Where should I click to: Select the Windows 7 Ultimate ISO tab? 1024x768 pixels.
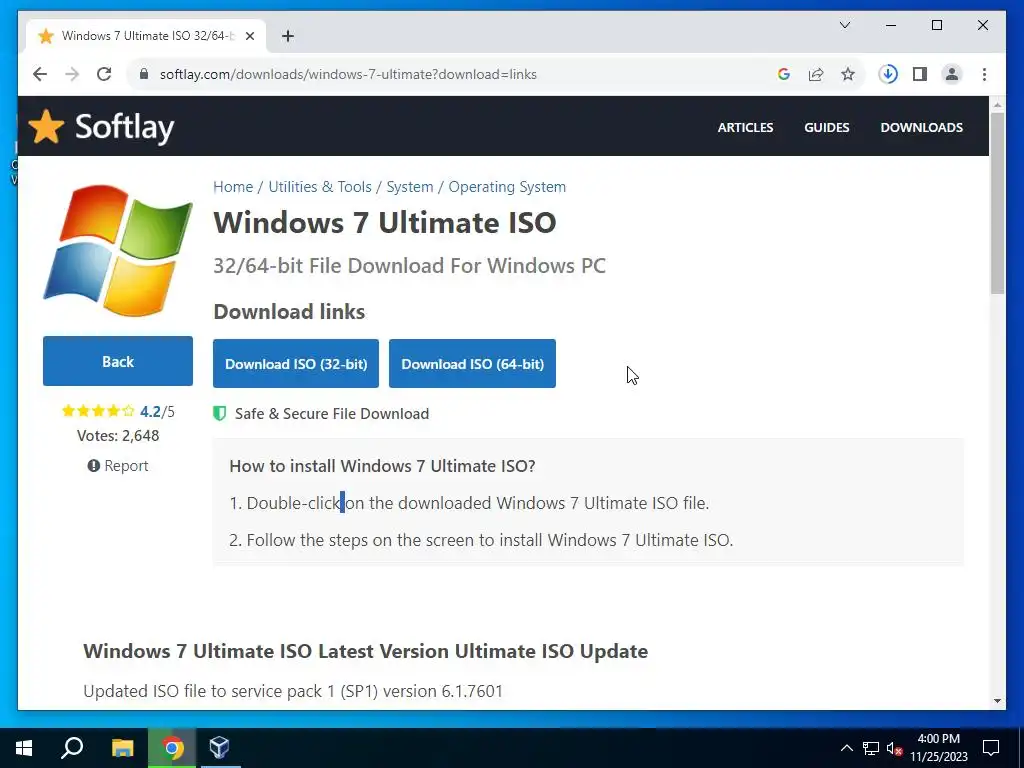pyautogui.click(x=146, y=36)
